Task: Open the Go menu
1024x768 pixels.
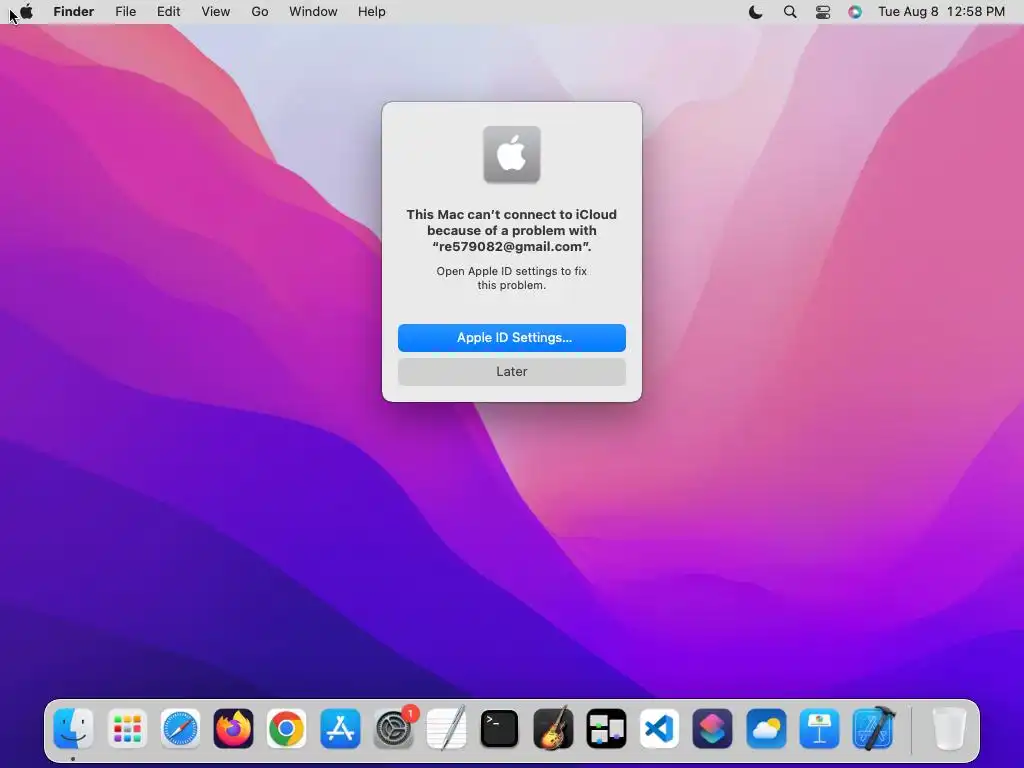Action: (260, 12)
